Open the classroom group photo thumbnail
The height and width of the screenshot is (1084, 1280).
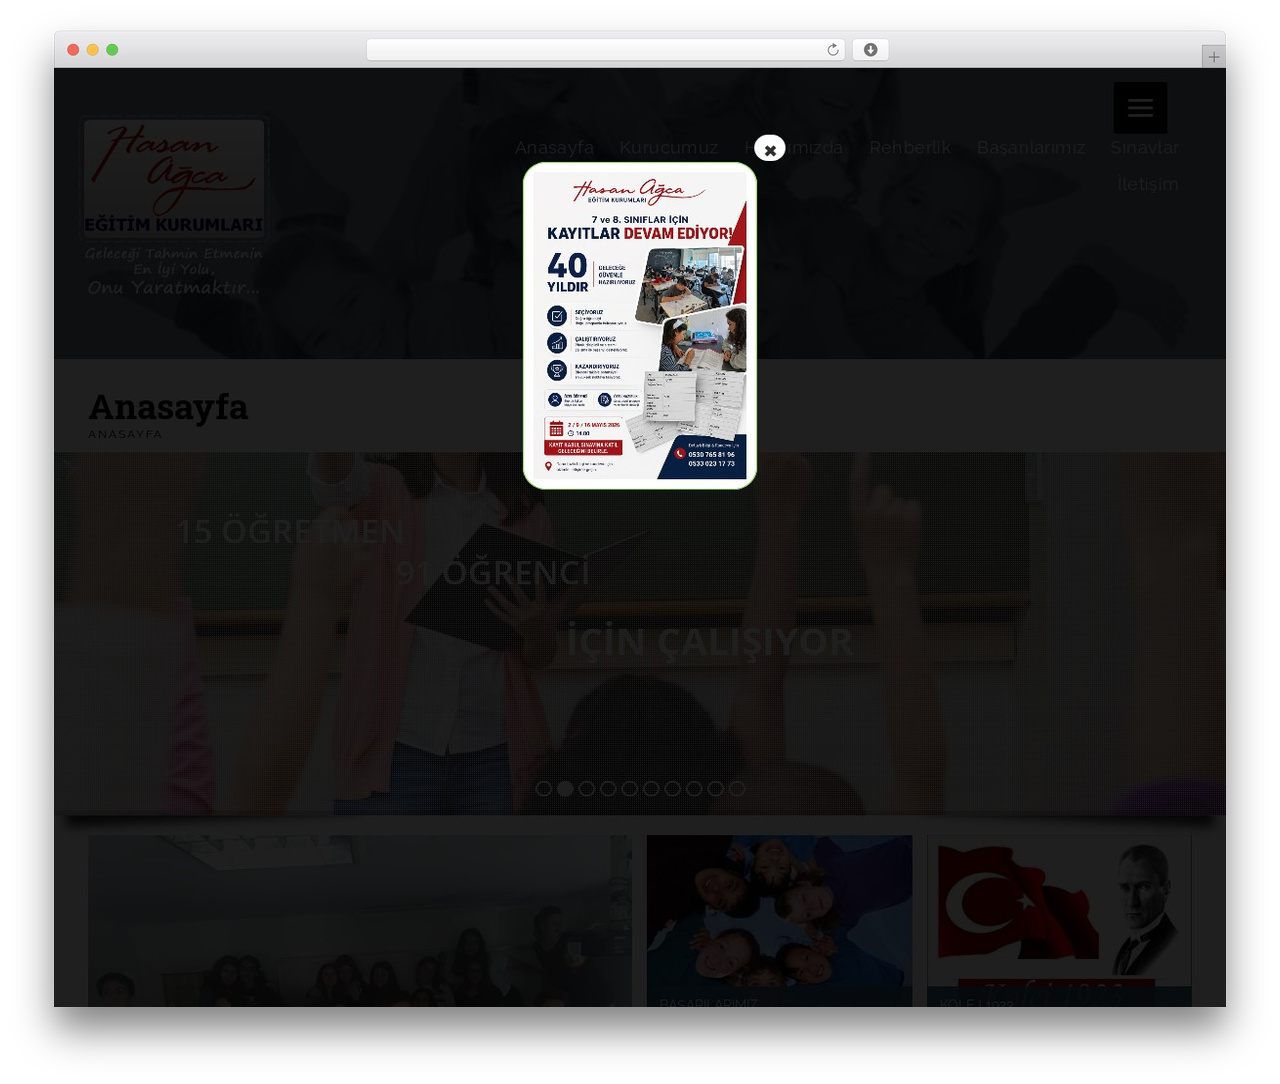point(360,920)
